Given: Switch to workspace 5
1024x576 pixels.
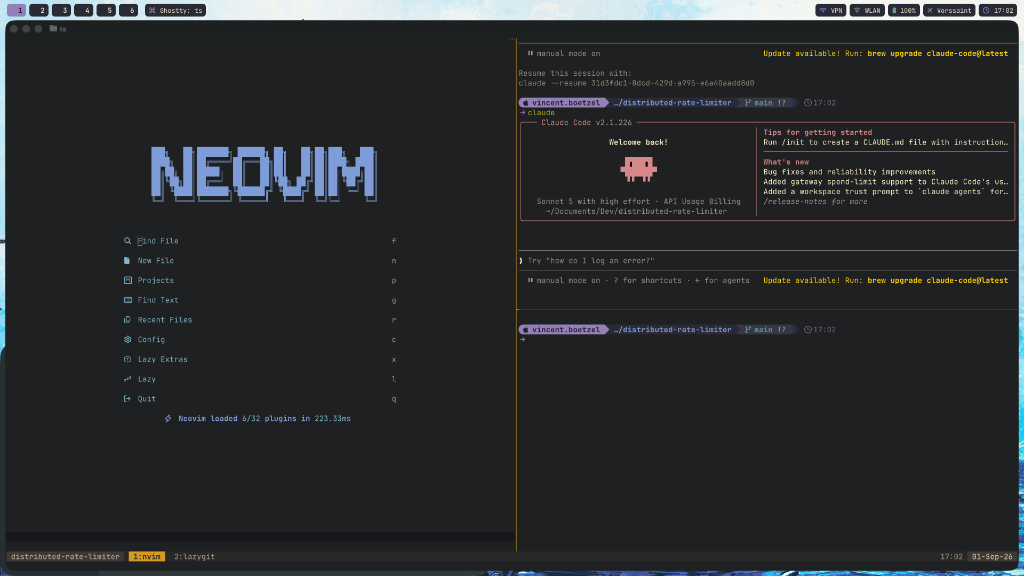Looking at the screenshot, I should 106,10.
